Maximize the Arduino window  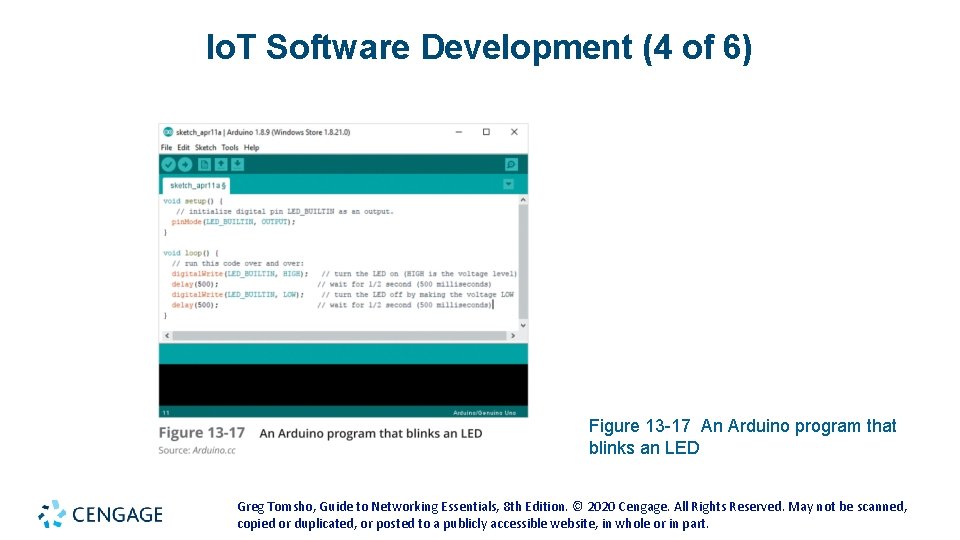pos(486,132)
